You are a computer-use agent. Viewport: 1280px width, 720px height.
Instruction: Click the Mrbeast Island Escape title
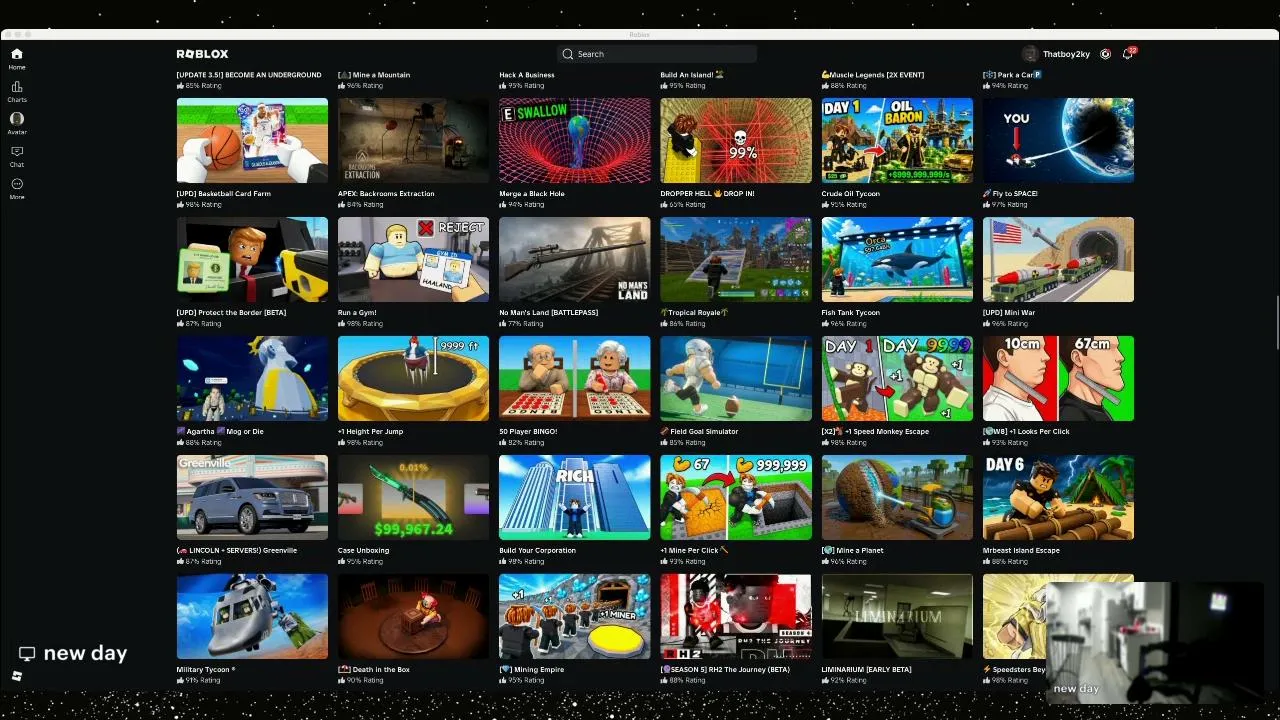tap(1021, 551)
